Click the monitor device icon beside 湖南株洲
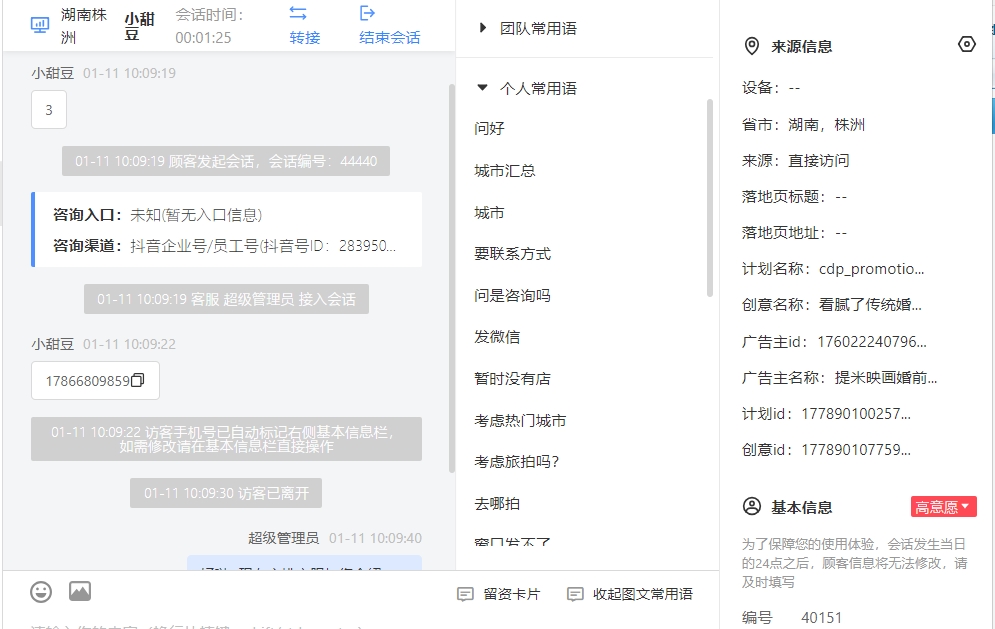This screenshot has width=995, height=629. tap(40, 25)
